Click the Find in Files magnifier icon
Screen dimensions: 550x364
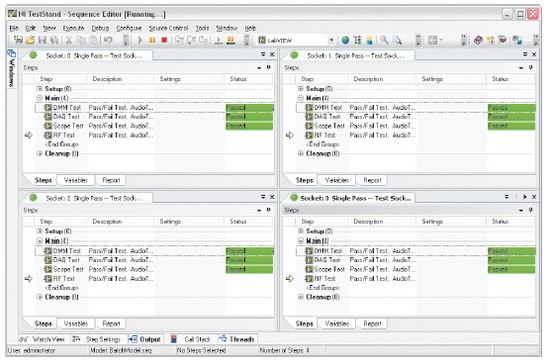pos(397,40)
